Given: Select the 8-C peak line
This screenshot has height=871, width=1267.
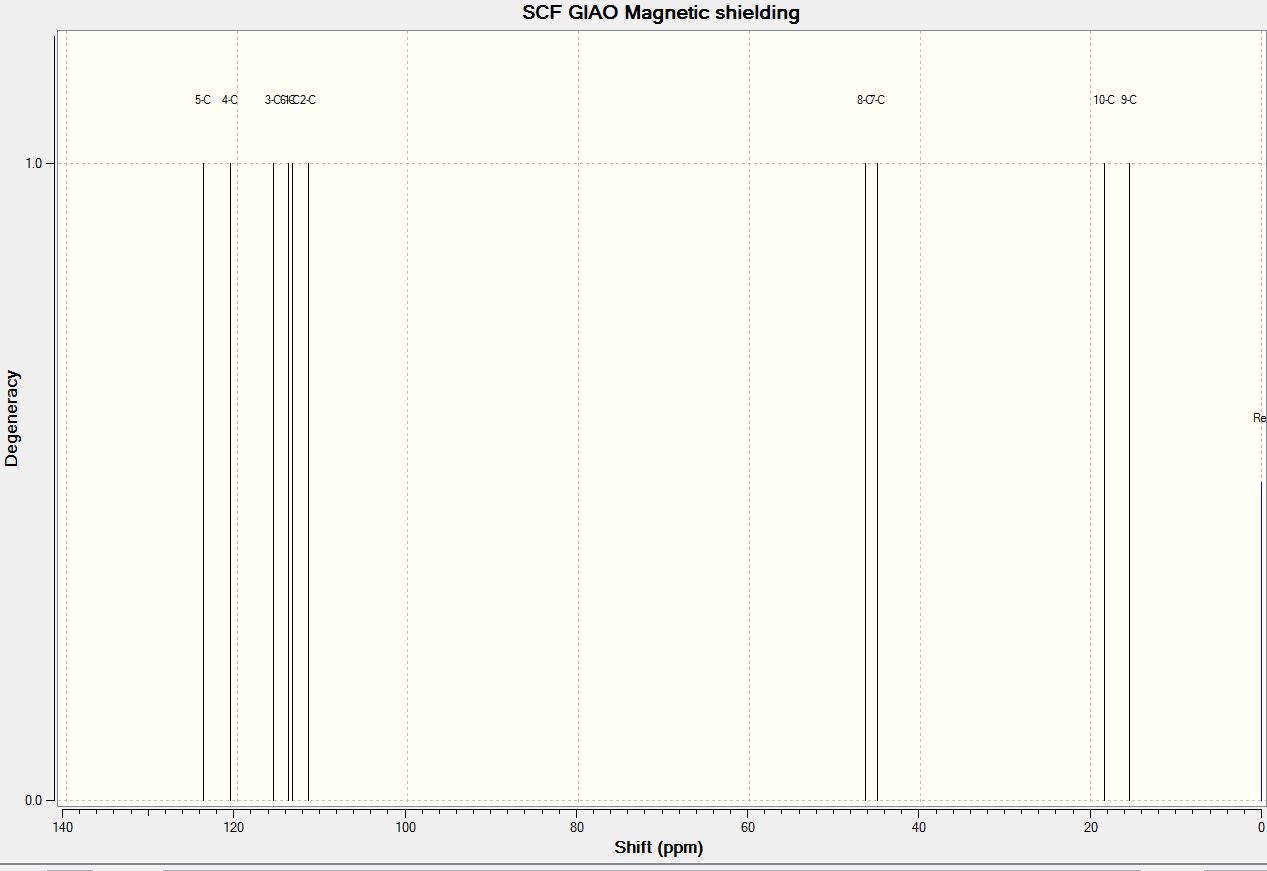Looking at the screenshot, I should point(865,481).
